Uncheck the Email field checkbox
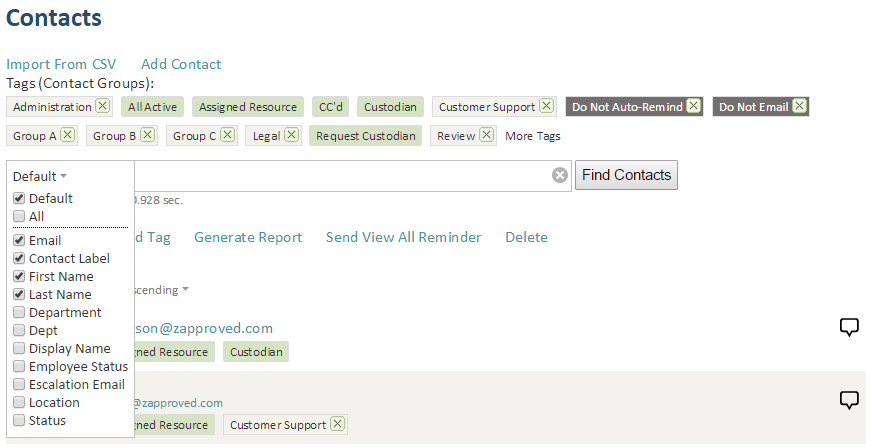872x448 pixels. (19, 240)
